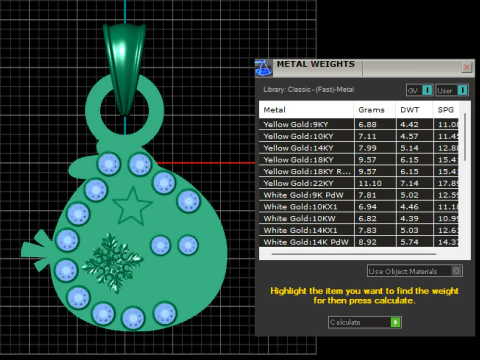Click the Calculate button

tap(365, 322)
